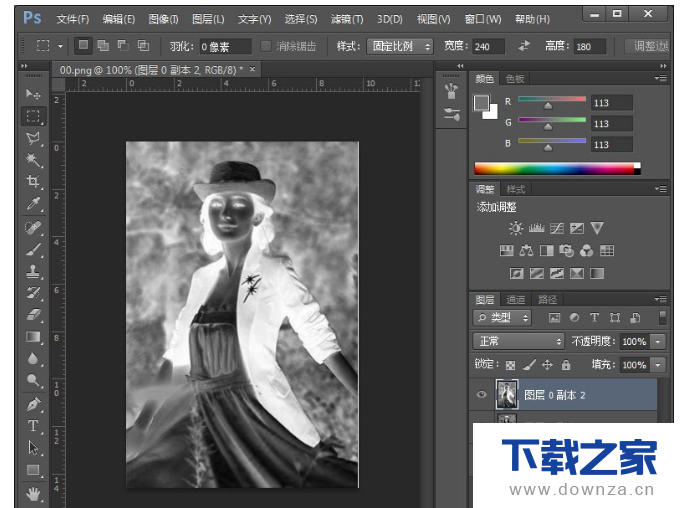
Task: Select the Magic Wand tool
Action: tap(33, 160)
